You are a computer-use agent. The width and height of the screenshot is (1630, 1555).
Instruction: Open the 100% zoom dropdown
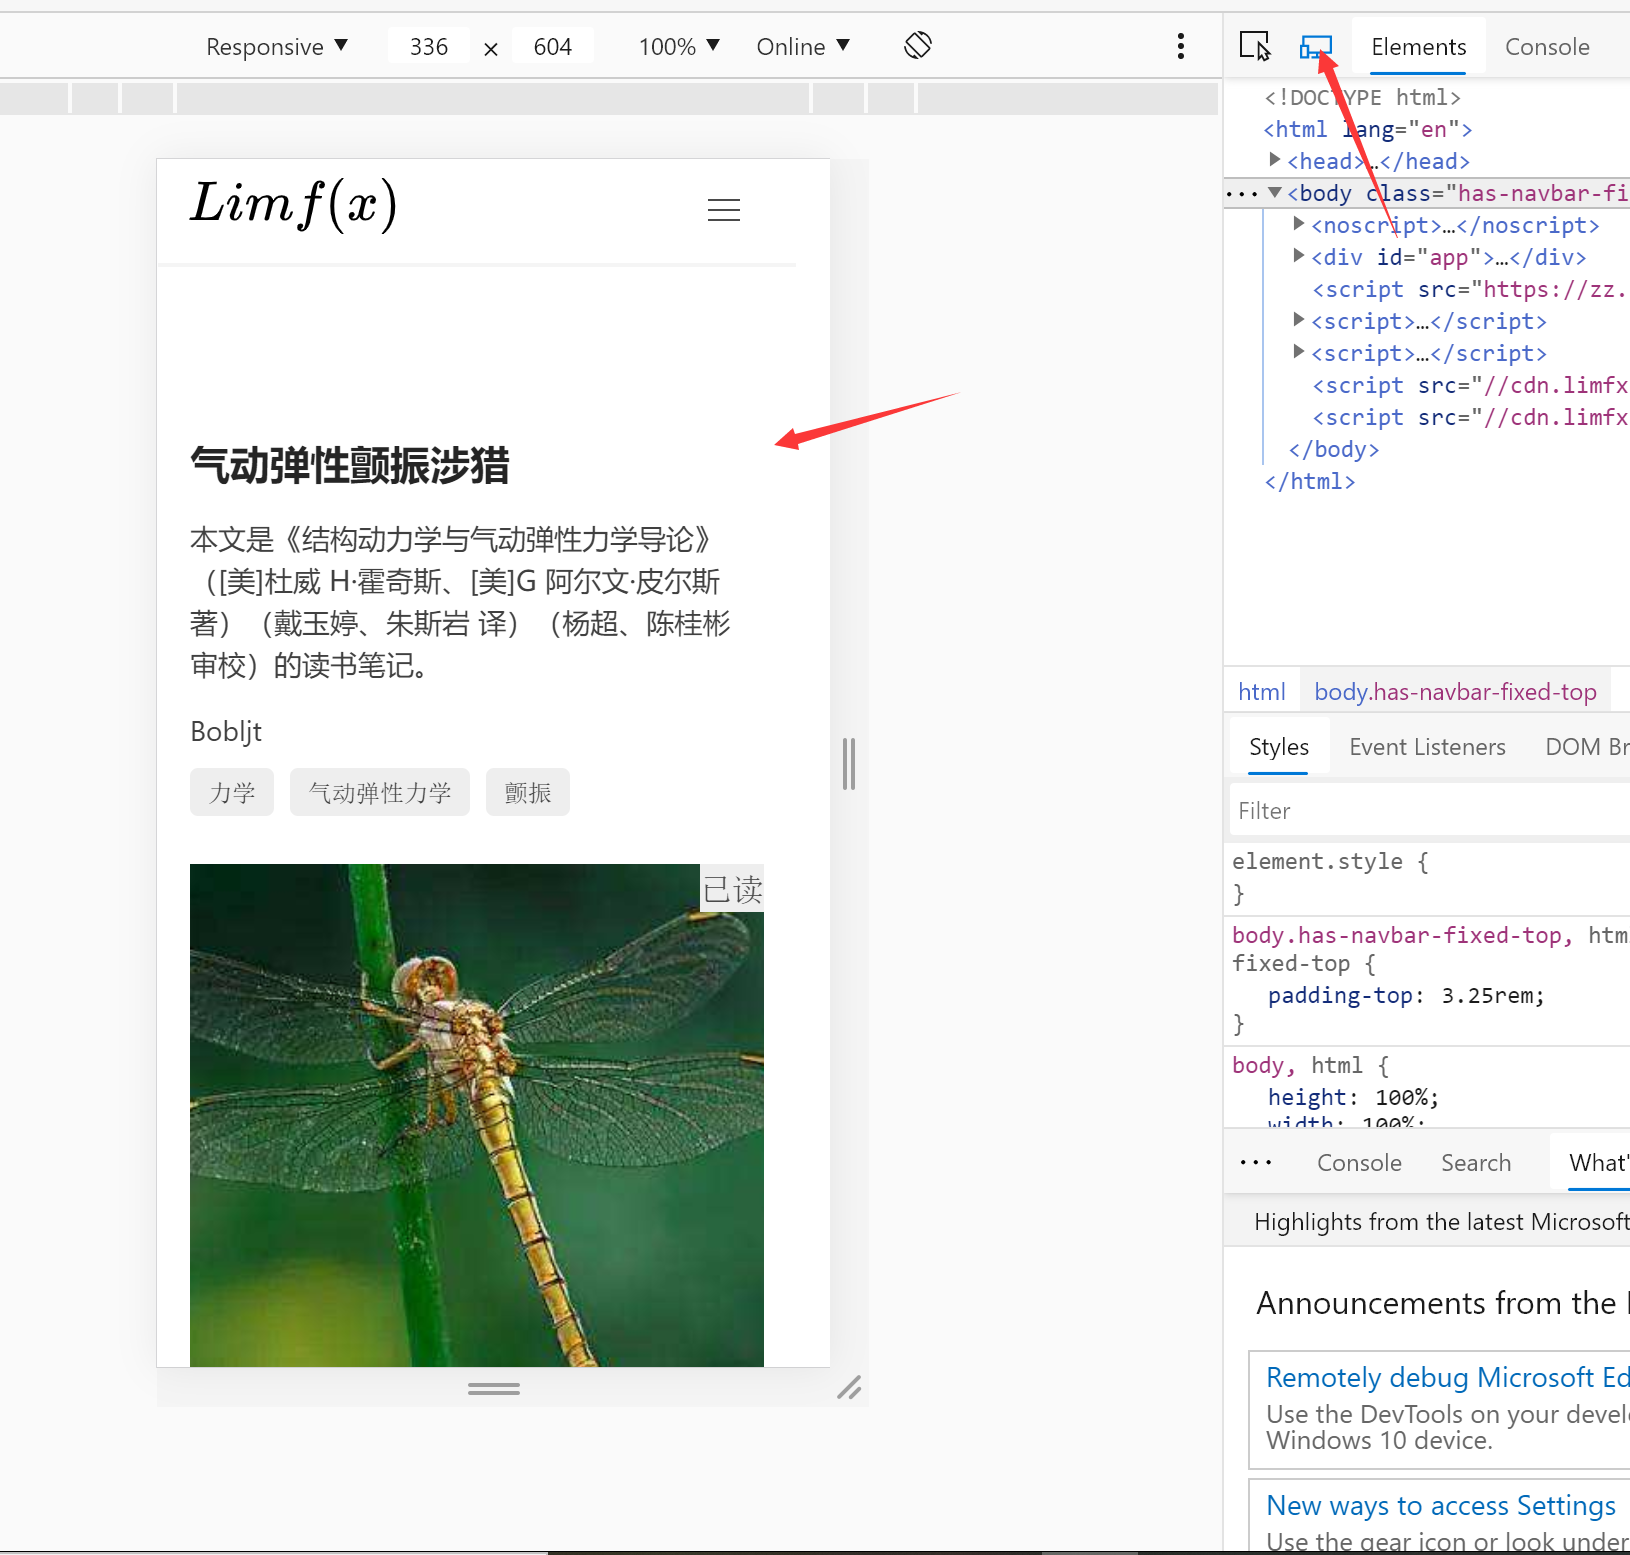click(x=679, y=46)
